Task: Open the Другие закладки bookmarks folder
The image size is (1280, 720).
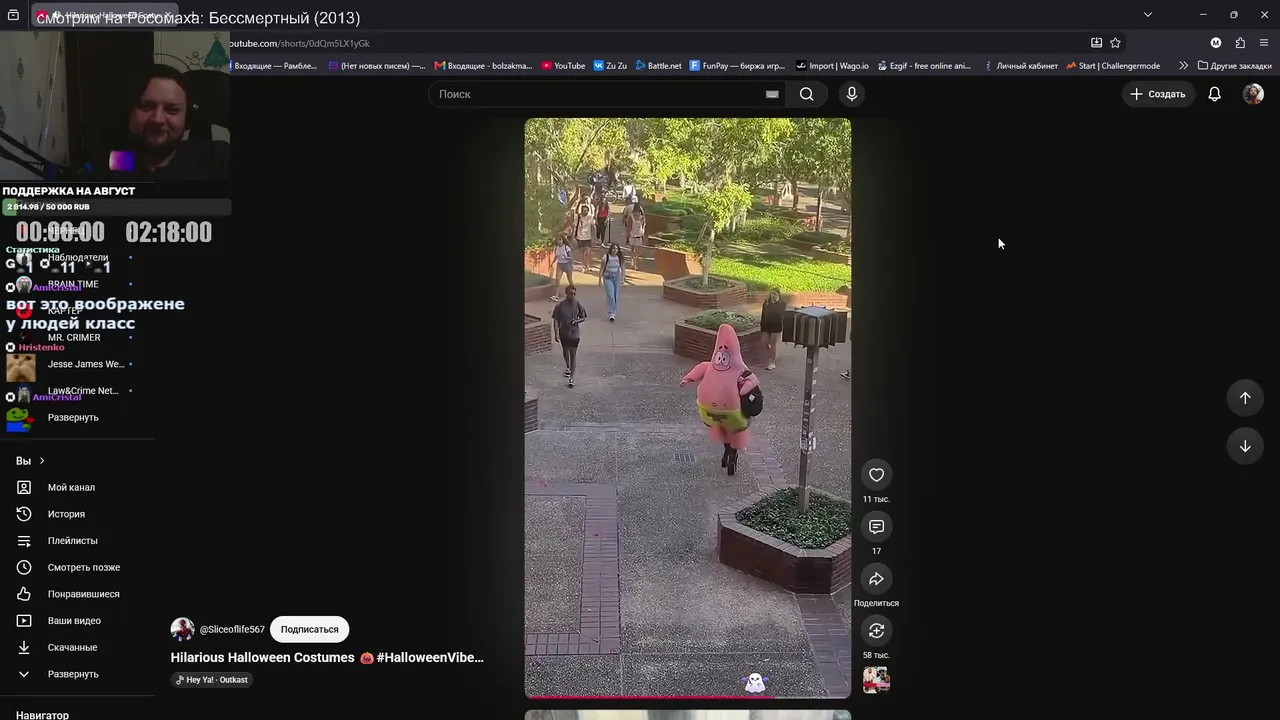Action: pos(1234,66)
